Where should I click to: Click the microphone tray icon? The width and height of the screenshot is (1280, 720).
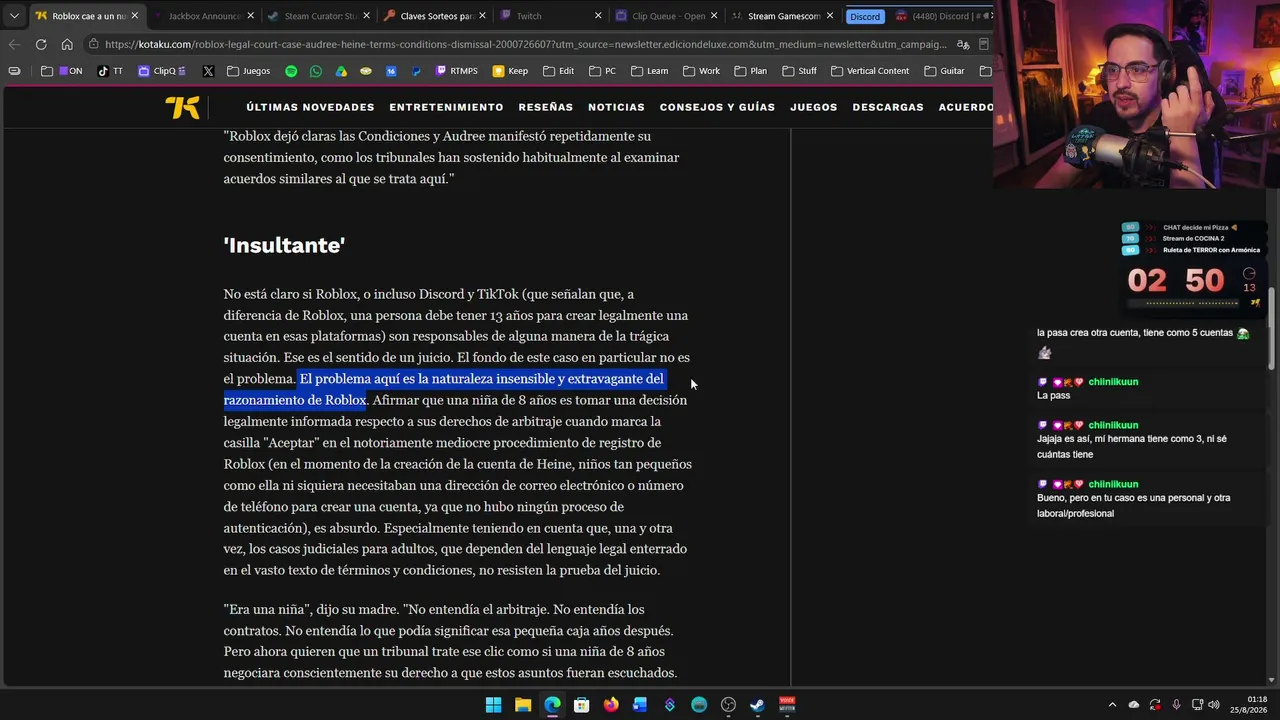[x=1176, y=705]
